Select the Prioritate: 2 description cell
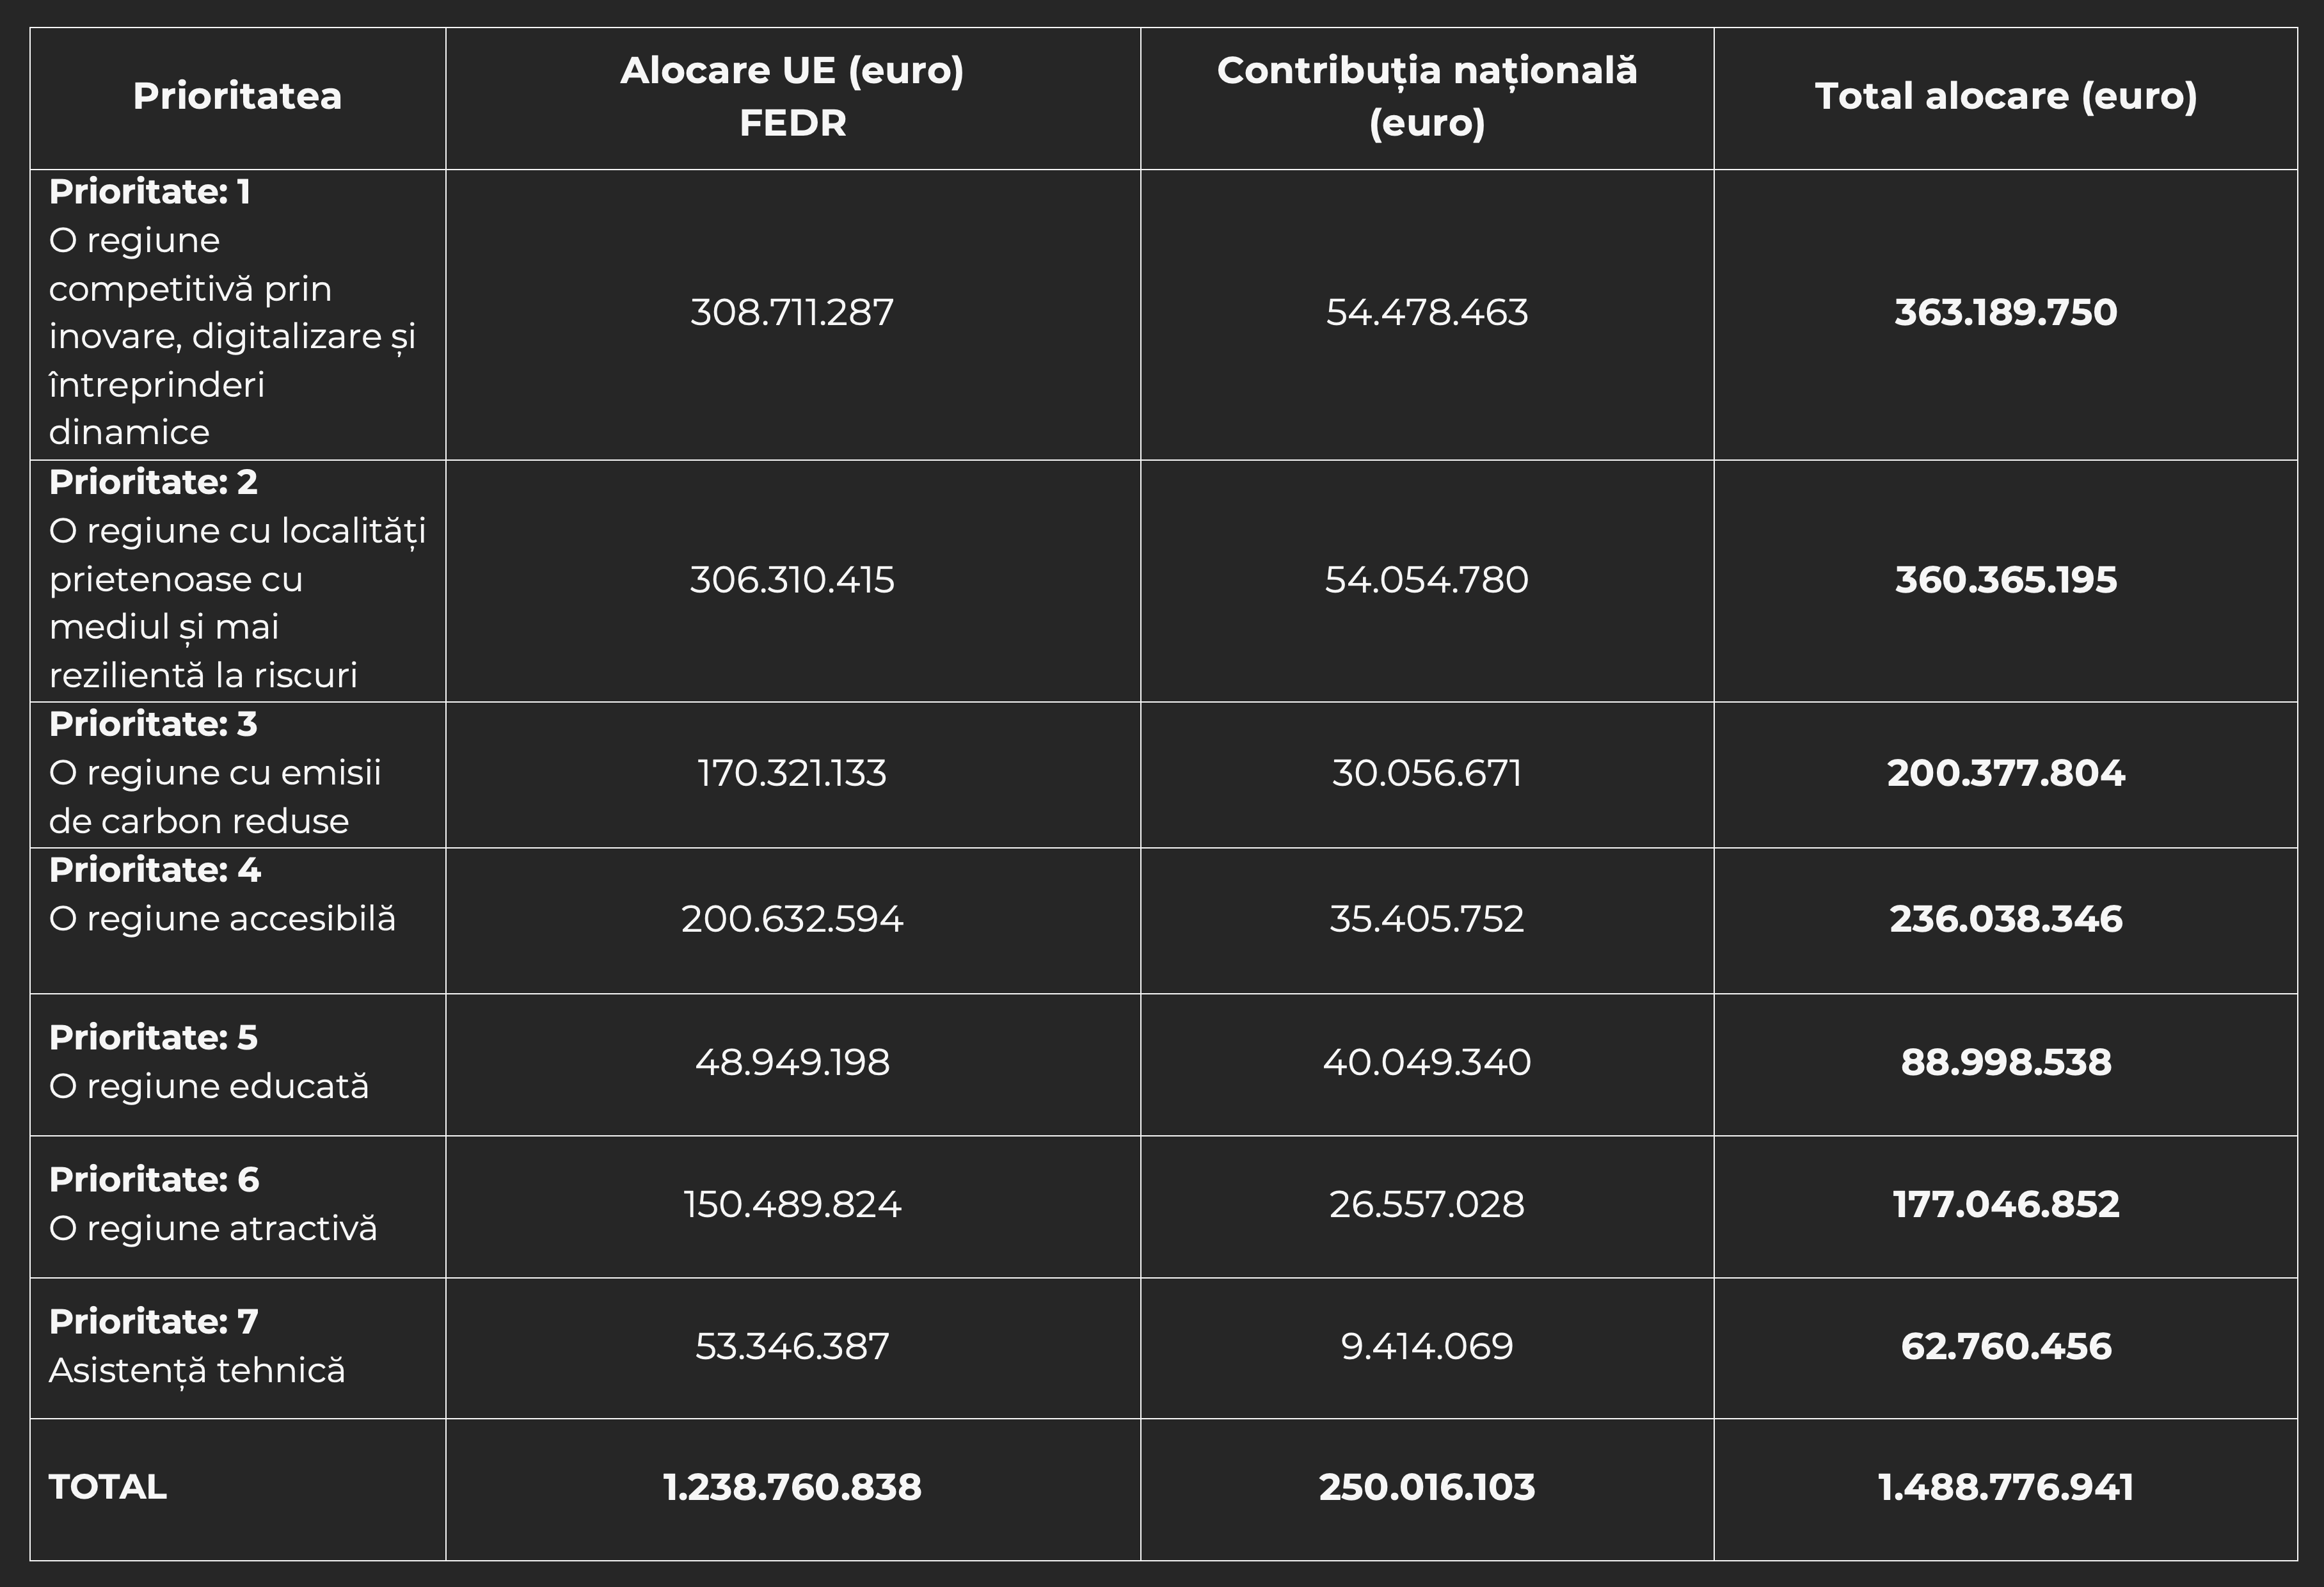The height and width of the screenshot is (1587, 2324). (237, 579)
